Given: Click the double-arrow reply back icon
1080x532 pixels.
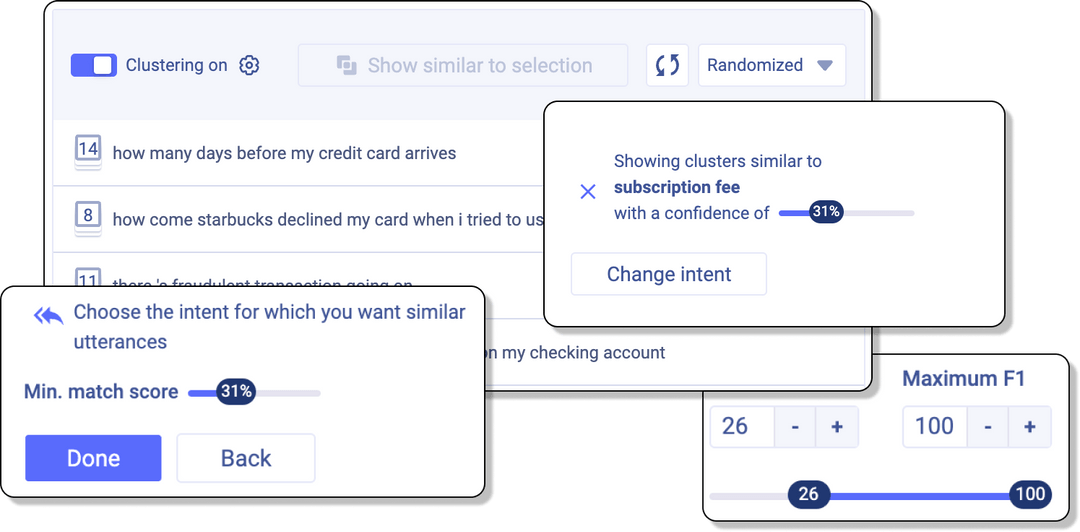Looking at the screenshot, I should point(48,316).
